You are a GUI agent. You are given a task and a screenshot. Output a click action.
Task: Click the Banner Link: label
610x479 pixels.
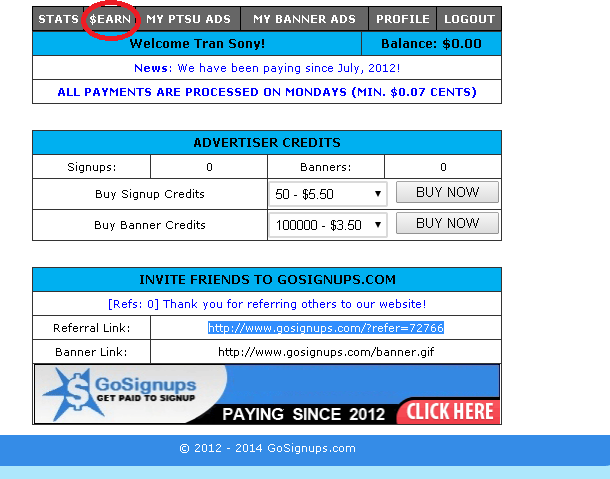91,352
